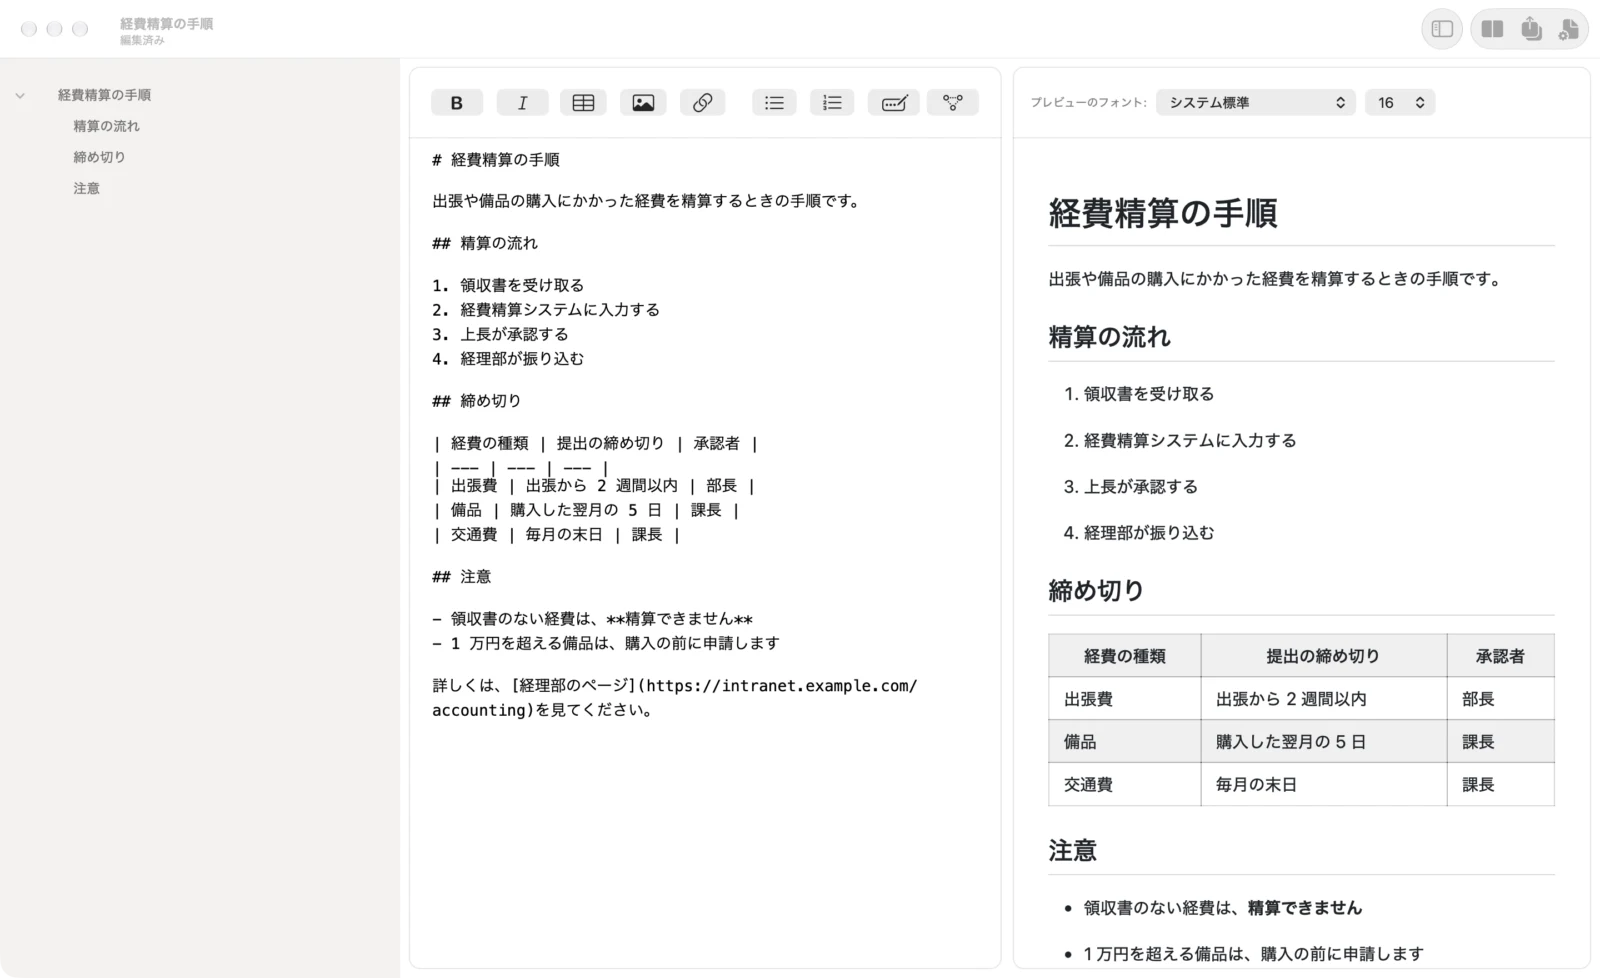Screen dimensions: 1600x978
Task: Click the プレビューのフォント label
Action: (1089, 102)
